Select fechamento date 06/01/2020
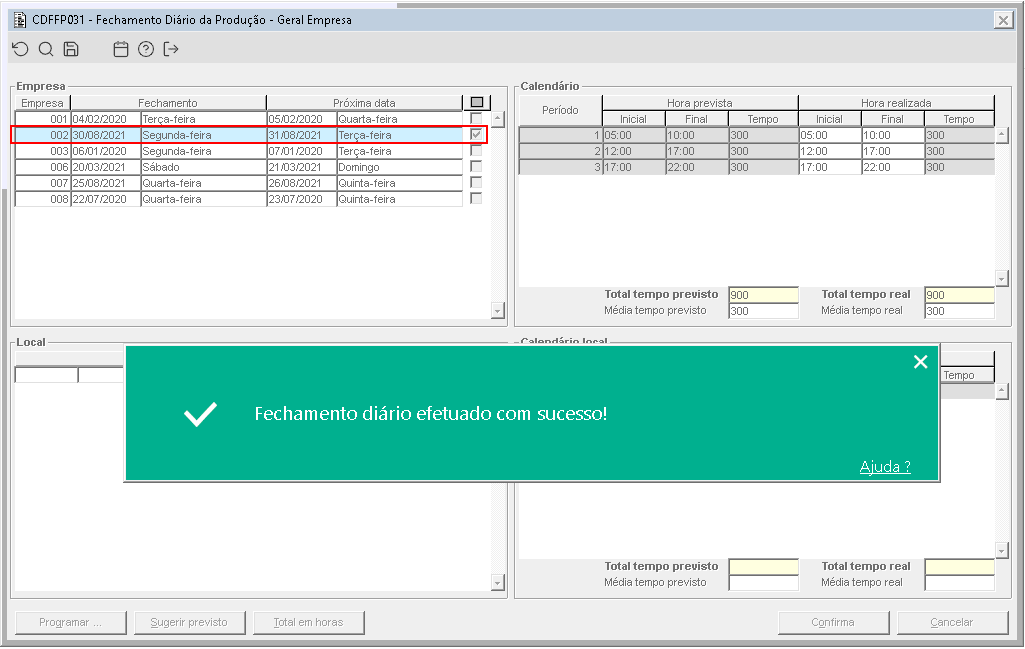 point(105,151)
